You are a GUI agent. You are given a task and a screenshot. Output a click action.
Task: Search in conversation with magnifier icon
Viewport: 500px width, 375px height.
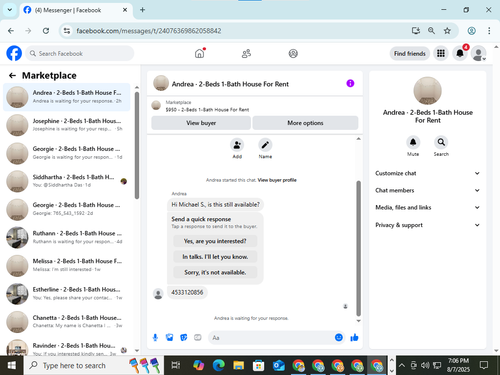pos(441,142)
